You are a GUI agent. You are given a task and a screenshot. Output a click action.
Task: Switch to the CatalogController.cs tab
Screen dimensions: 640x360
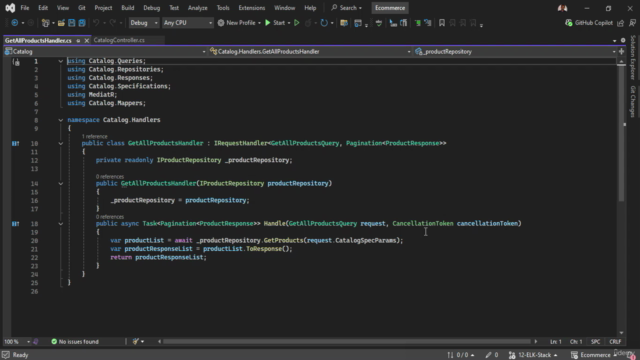click(x=119, y=40)
